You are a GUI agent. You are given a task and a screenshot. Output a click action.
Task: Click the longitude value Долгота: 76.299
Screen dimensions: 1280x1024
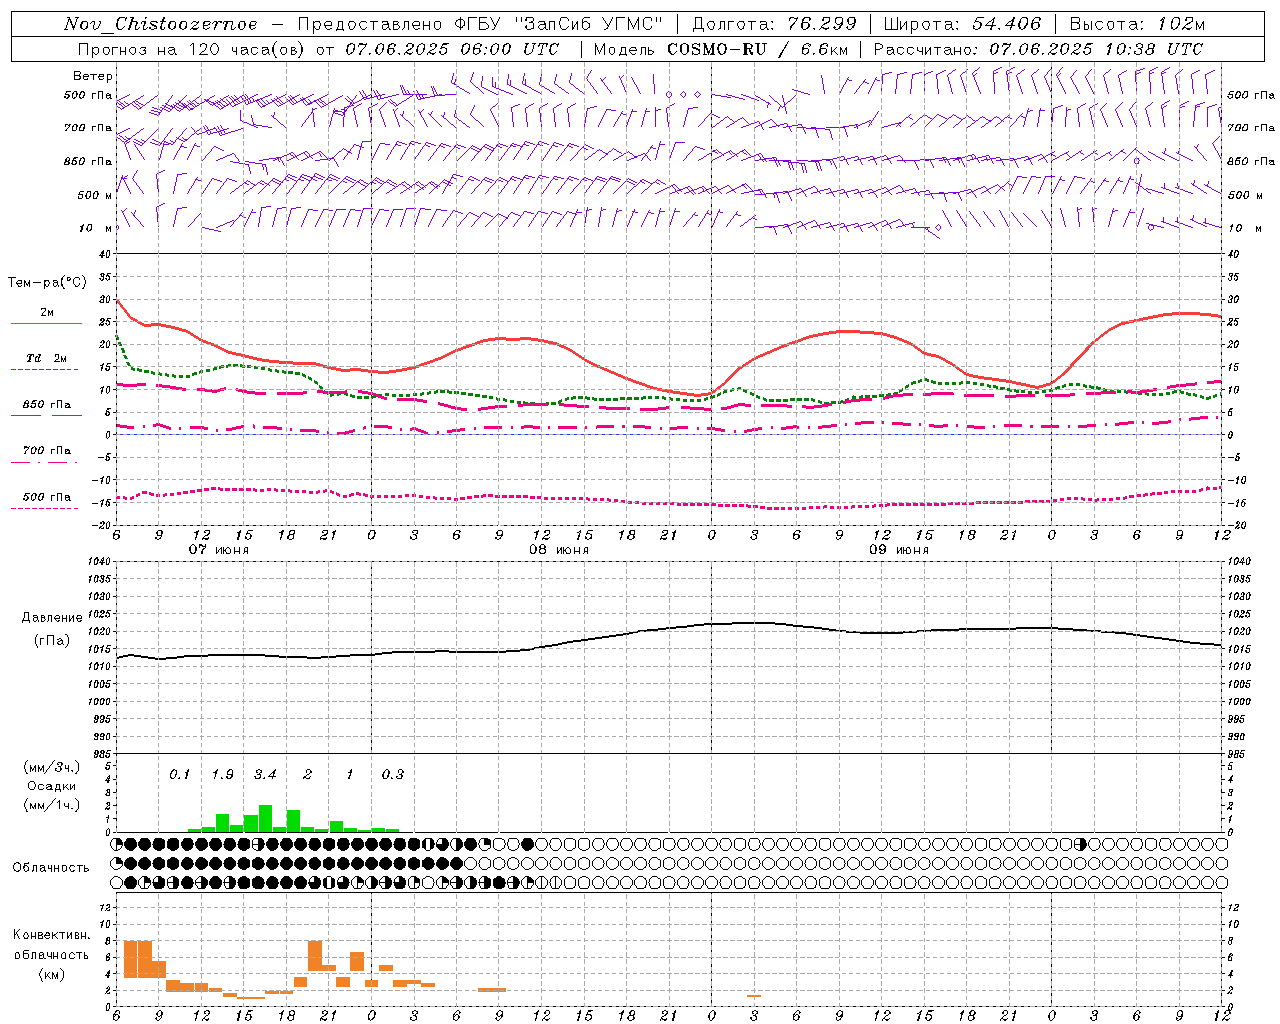774,24
